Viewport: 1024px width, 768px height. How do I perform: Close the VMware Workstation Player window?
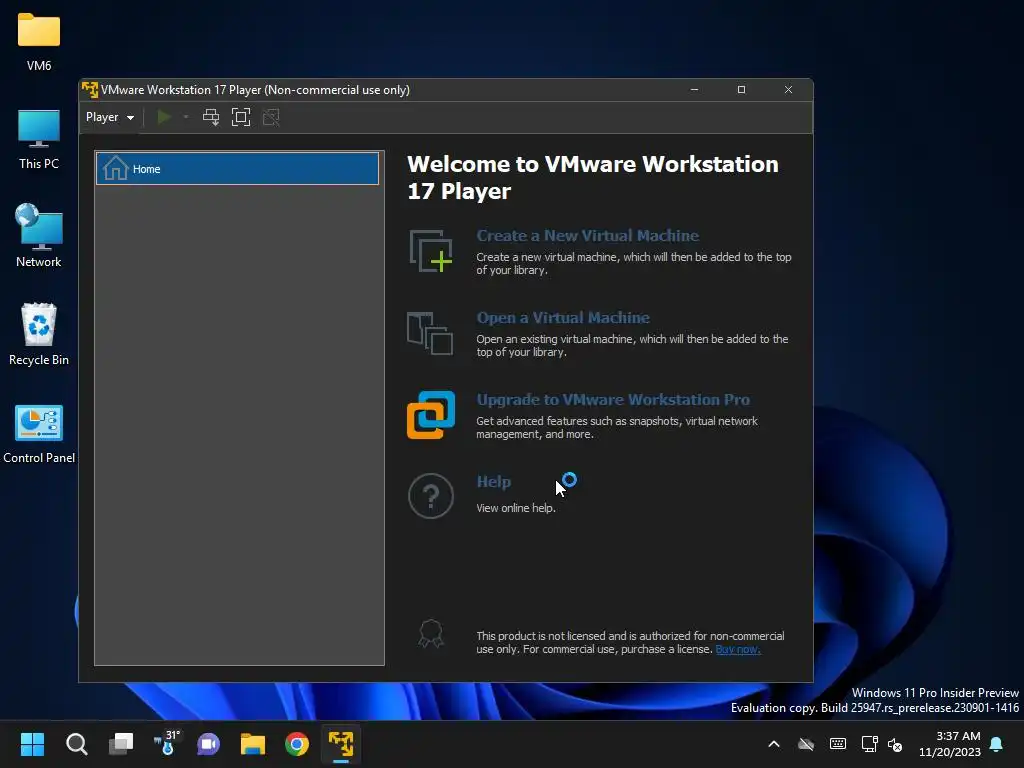pos(788,89)
